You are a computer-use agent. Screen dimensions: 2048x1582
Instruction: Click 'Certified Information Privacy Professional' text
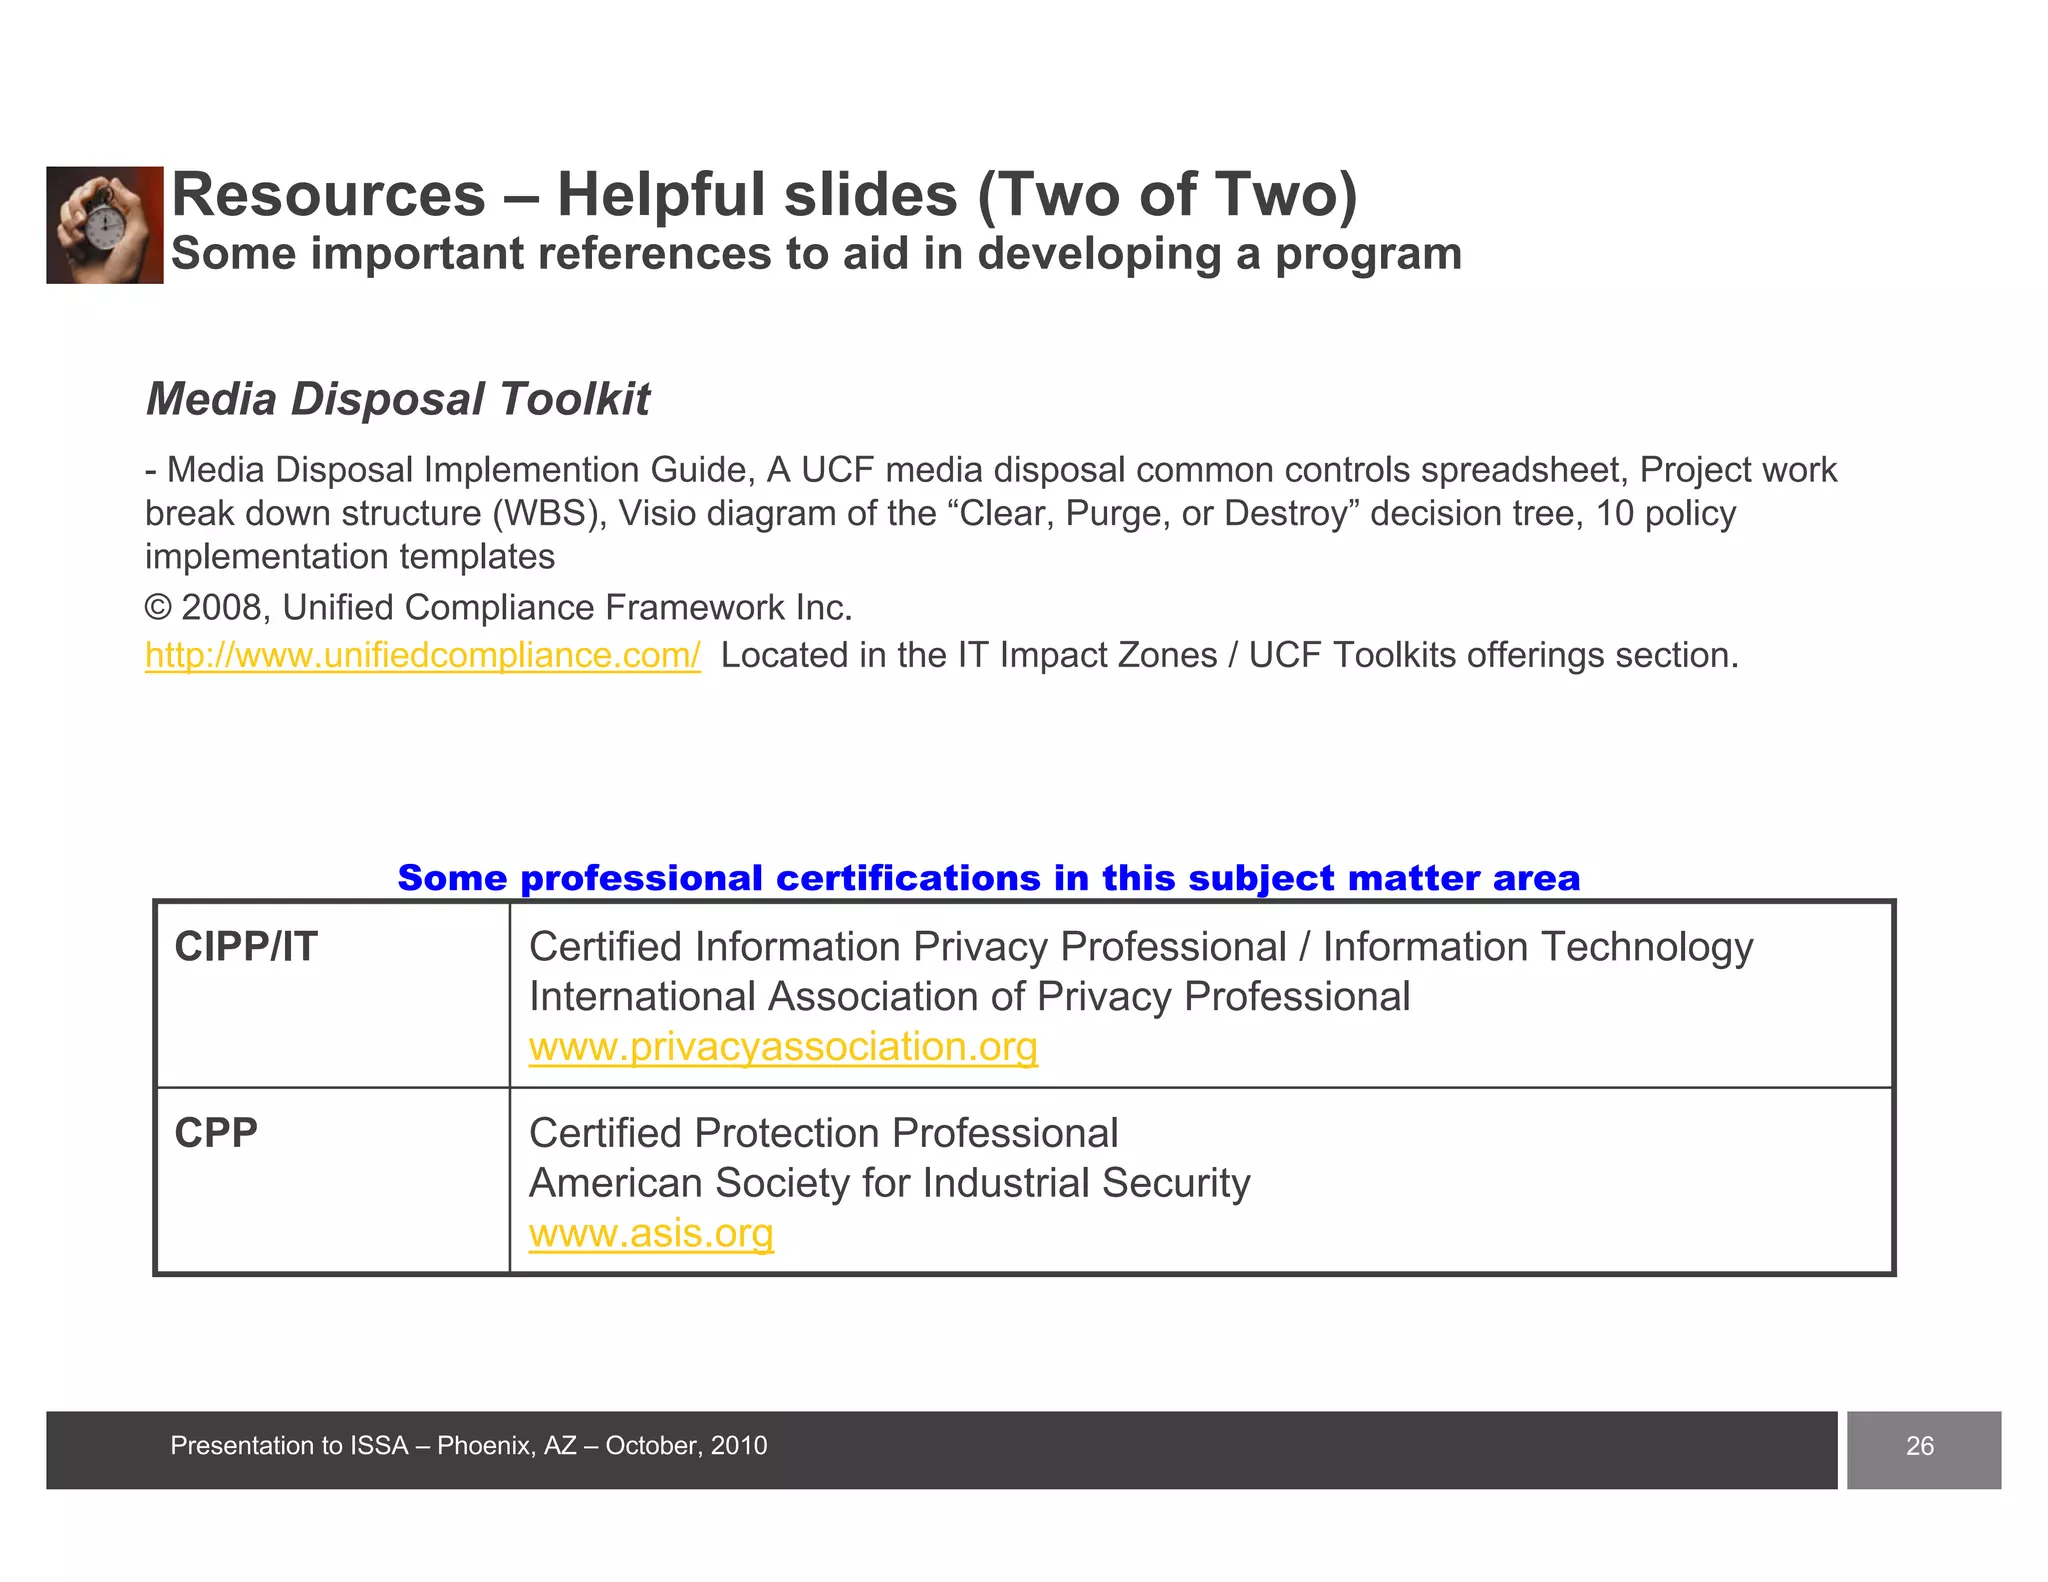(x=906, y=947)
